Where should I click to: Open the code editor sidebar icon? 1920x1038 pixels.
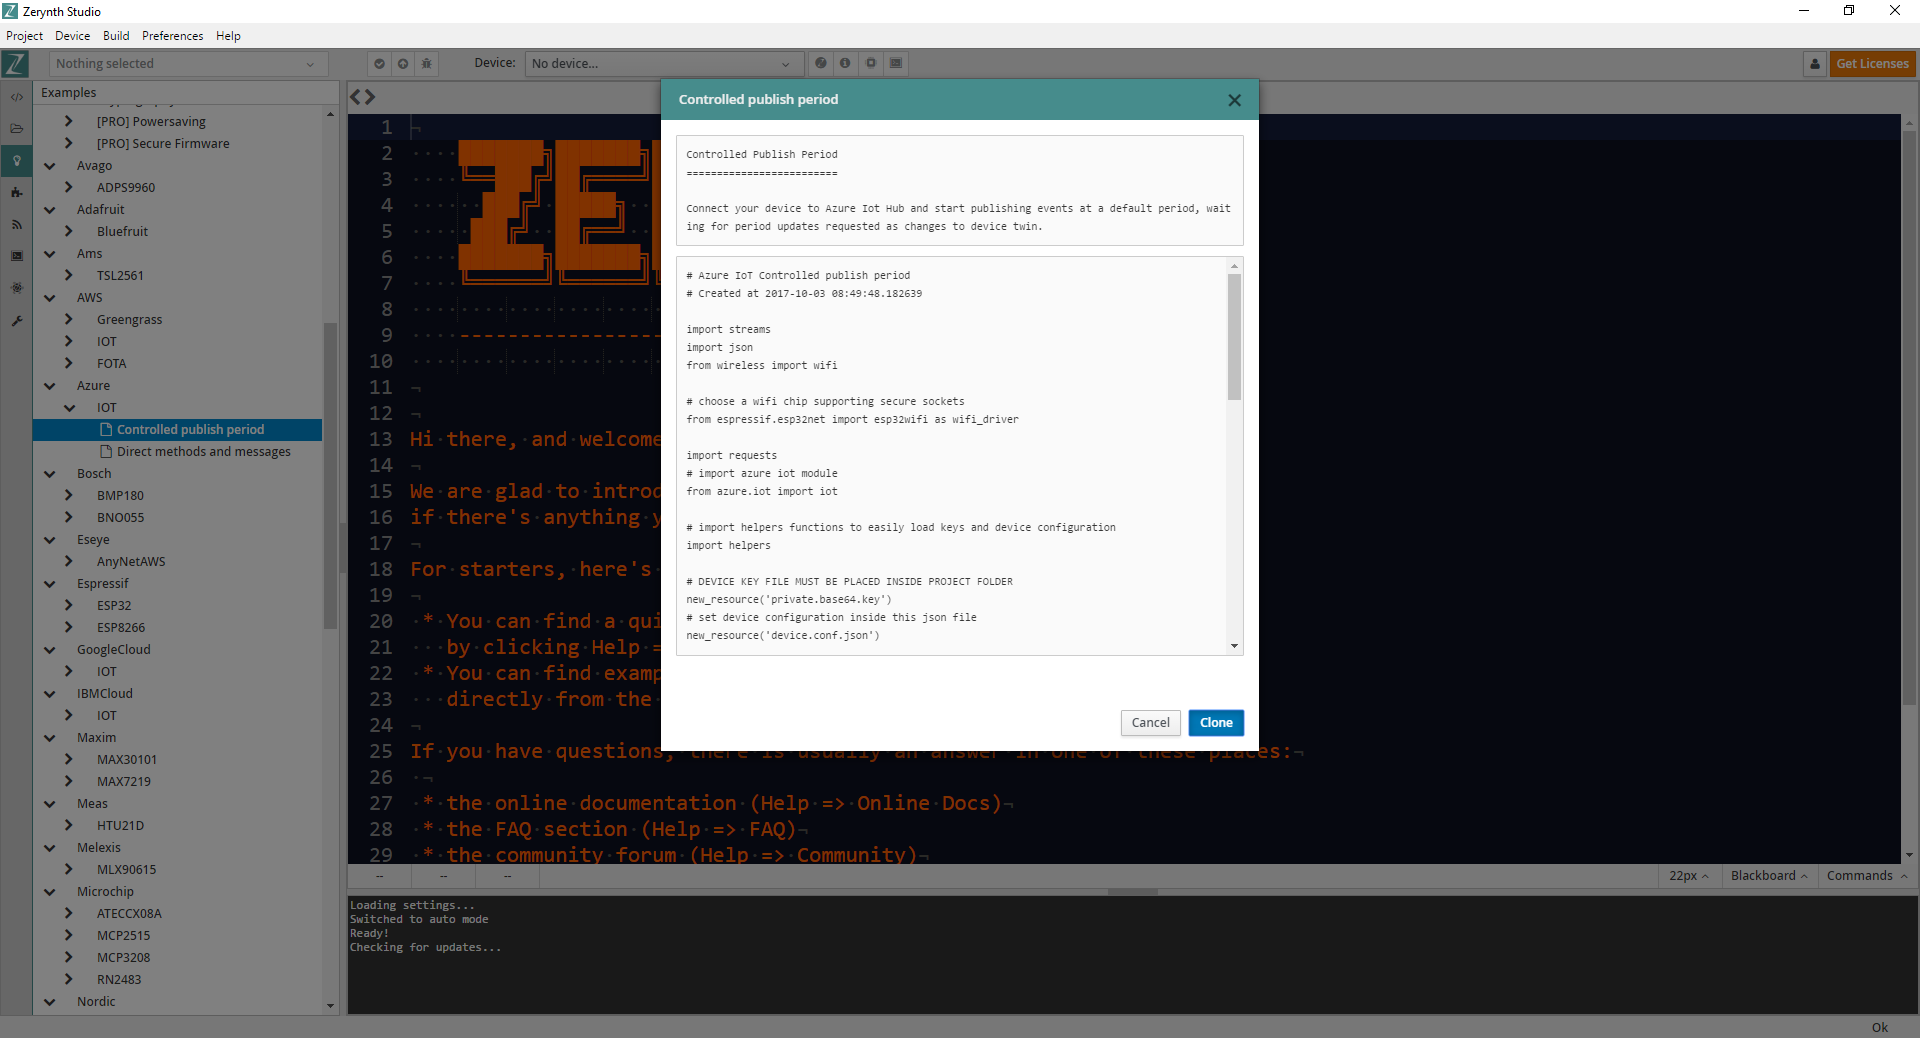(16, 97)
